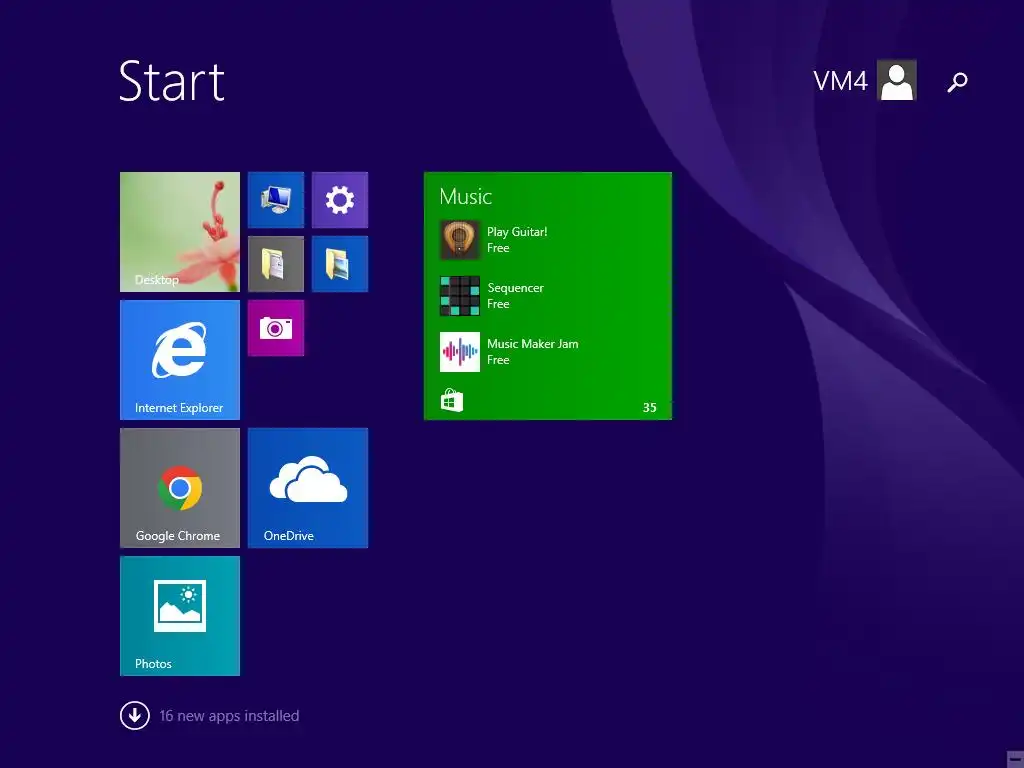Click '16 new apps installed' text
This screenshot has height=768, width=1024.
tap(229, 716)
